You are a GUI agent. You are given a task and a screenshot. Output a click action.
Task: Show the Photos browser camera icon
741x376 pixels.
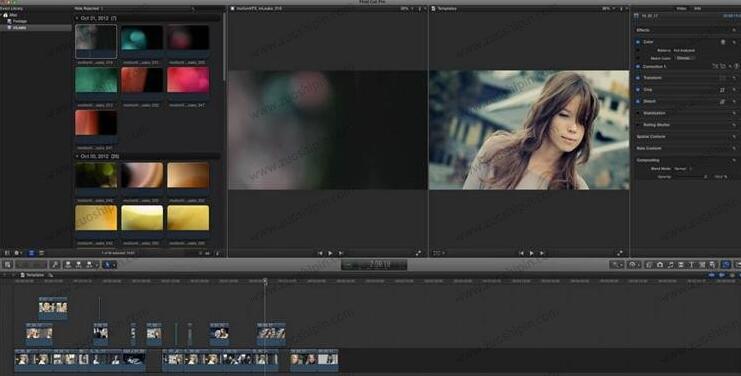click(660, 265)
